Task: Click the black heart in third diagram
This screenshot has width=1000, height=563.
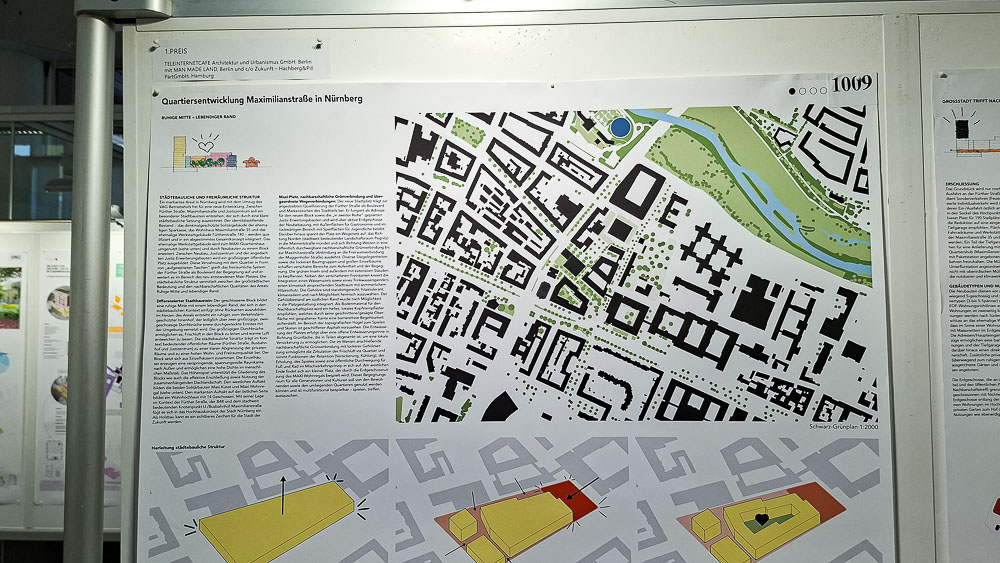Action: (761, 519)
